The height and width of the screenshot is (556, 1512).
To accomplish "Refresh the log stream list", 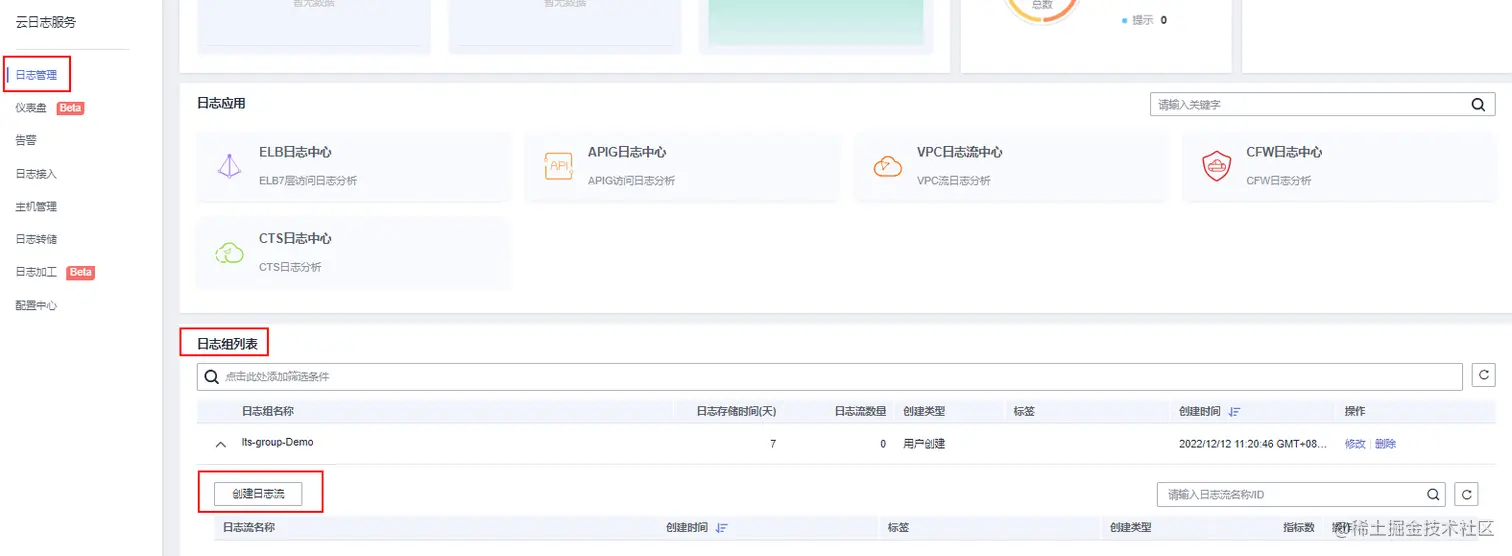I will click(x=1466, y=494).
